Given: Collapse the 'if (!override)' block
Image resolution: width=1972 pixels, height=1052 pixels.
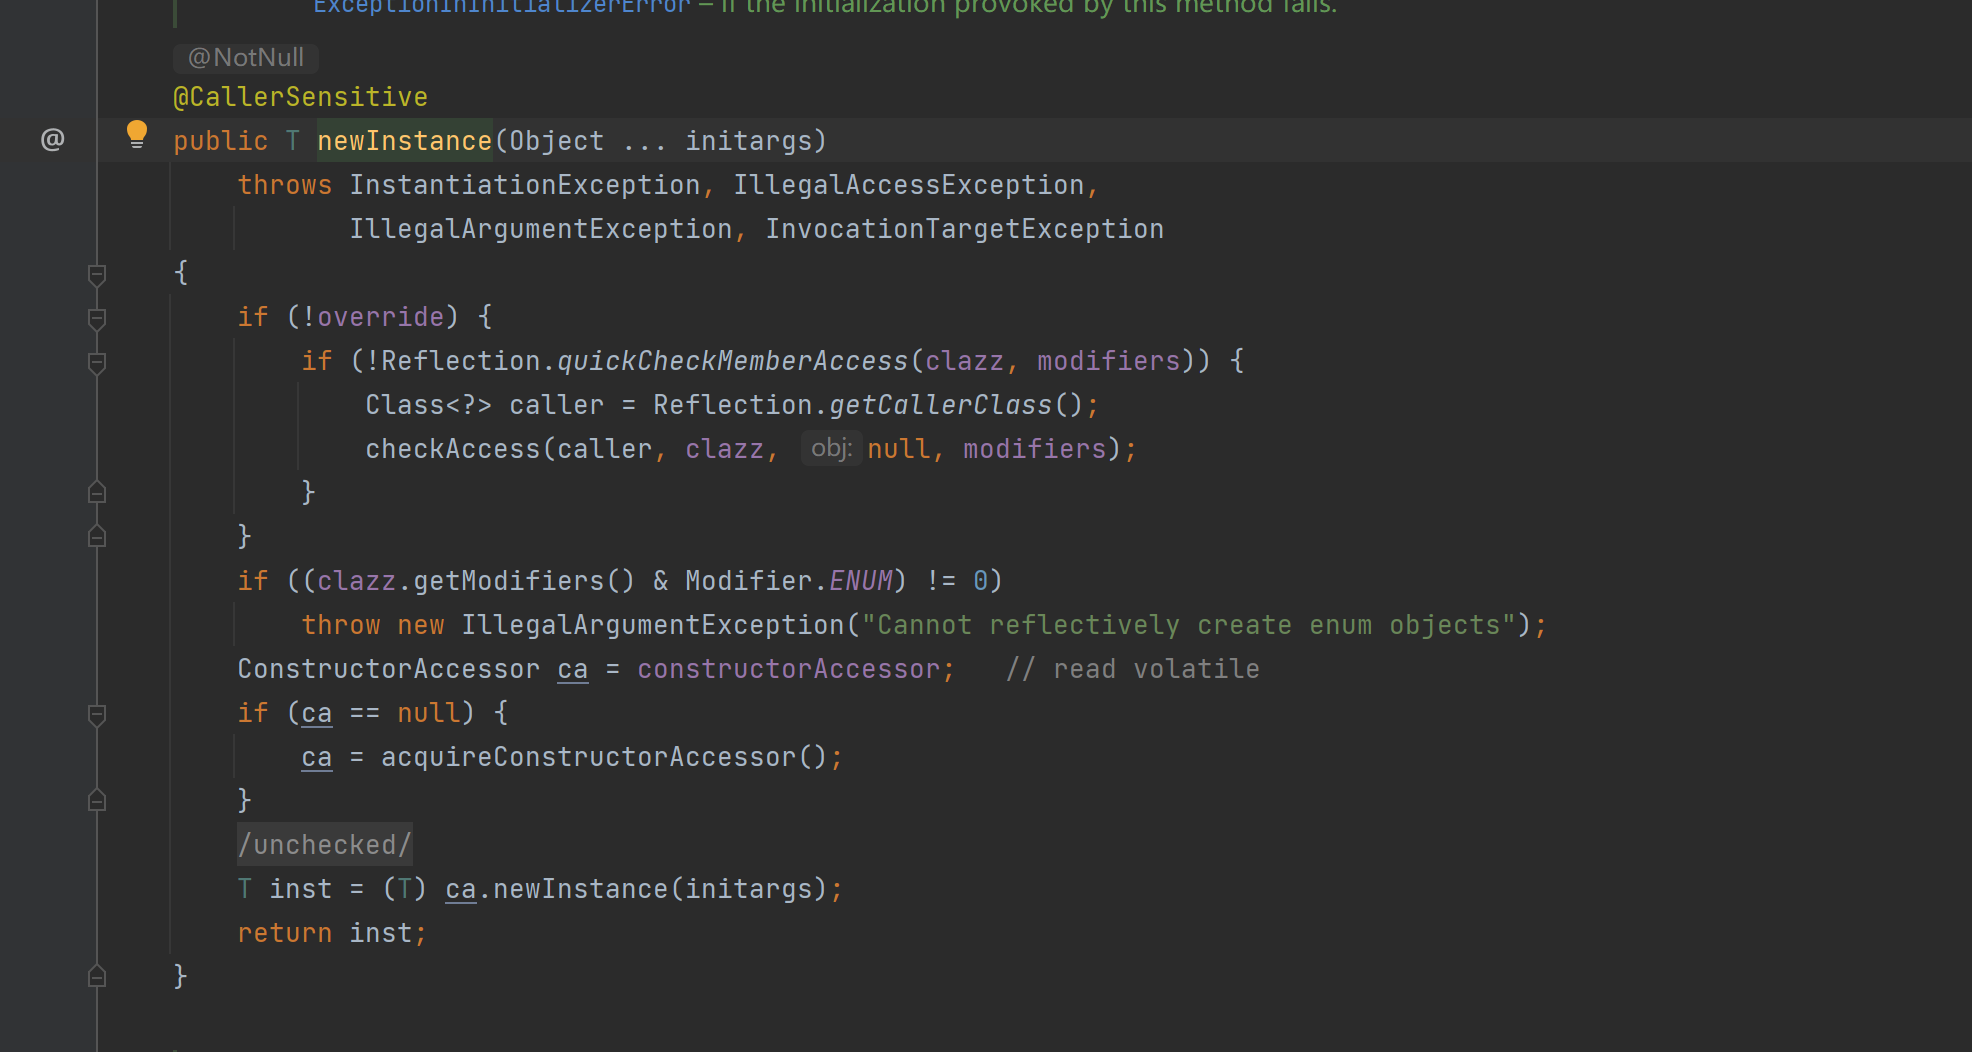Looking at the screenshot, I should [97, 318].
